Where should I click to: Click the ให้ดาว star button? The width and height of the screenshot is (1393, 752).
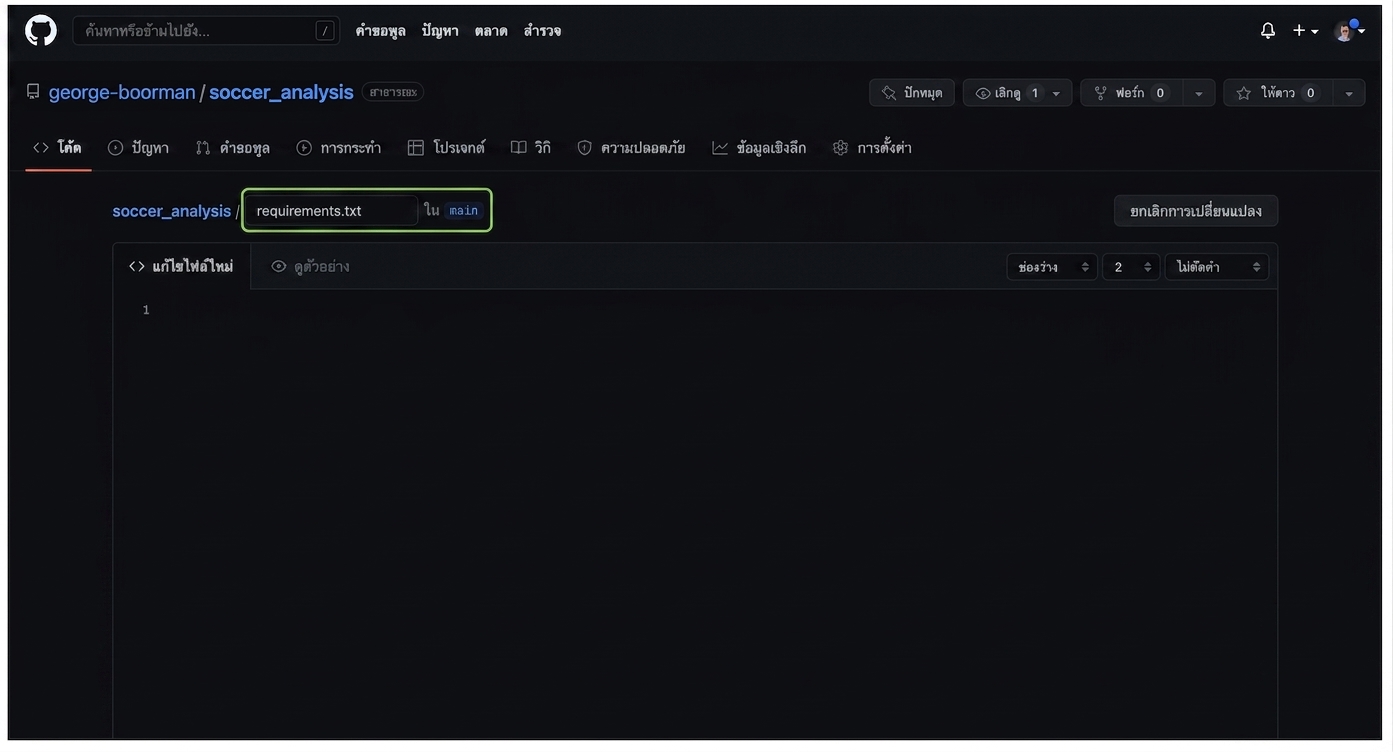pos(1278,93)
